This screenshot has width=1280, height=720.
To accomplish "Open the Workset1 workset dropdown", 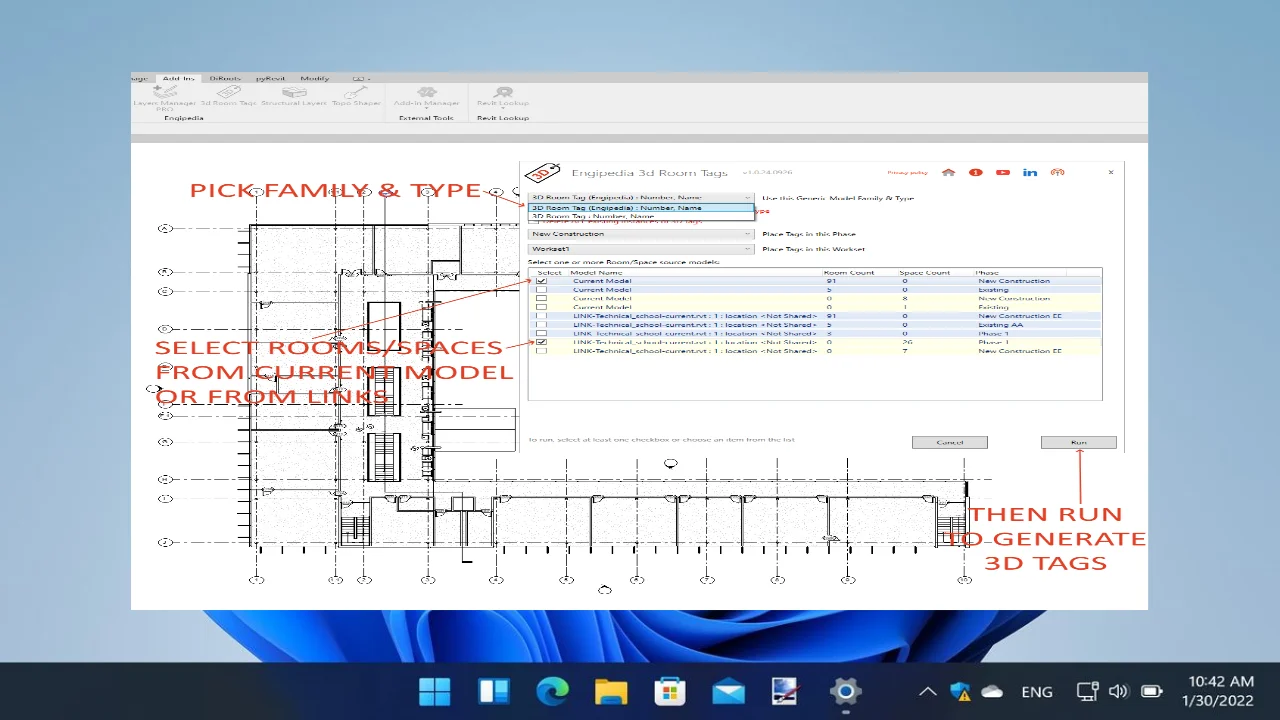I will [641, 249].
